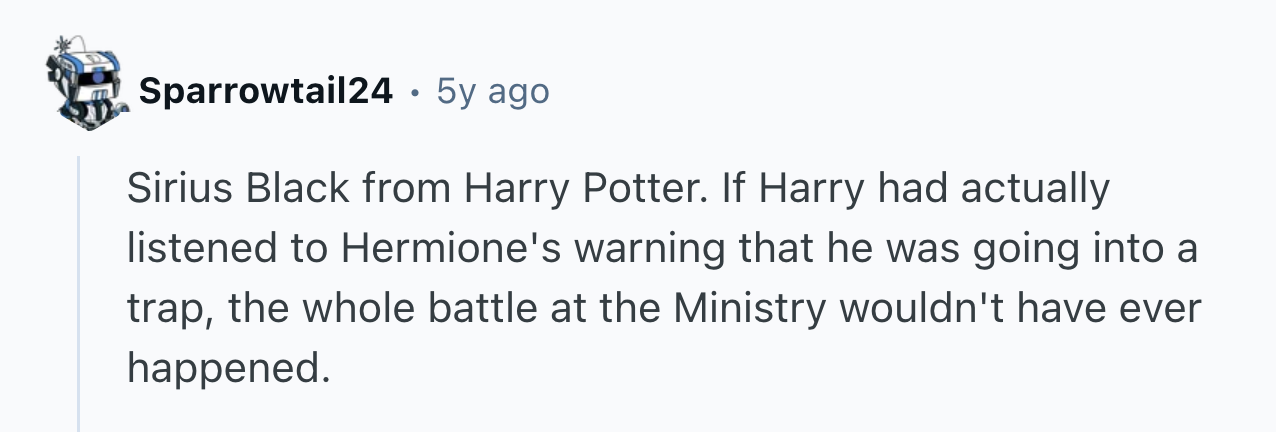Click the word "whole" in the comment

[x=357, y=310]
